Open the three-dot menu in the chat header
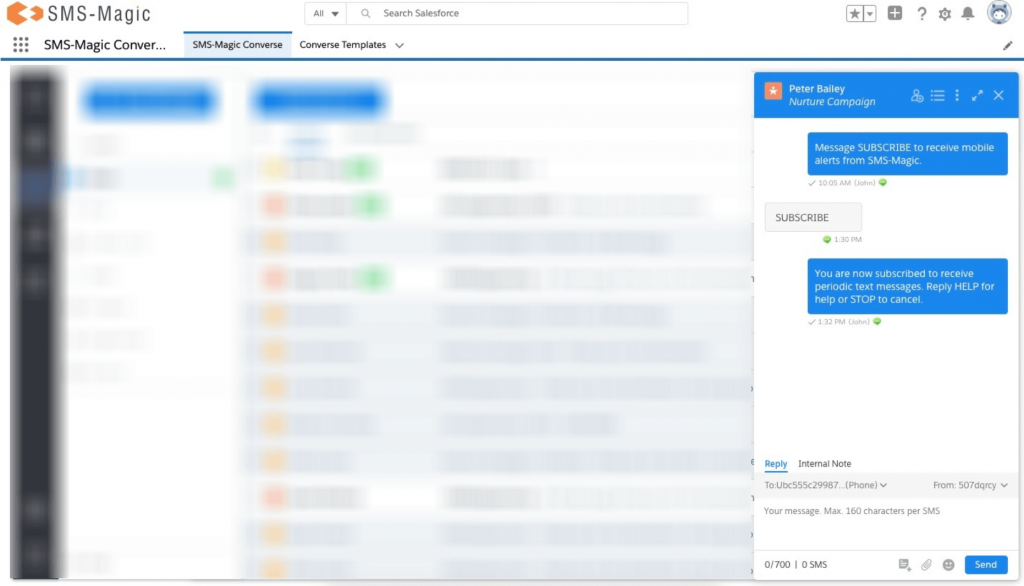This screenshot has width=1024, height=586. pos(957,95)
